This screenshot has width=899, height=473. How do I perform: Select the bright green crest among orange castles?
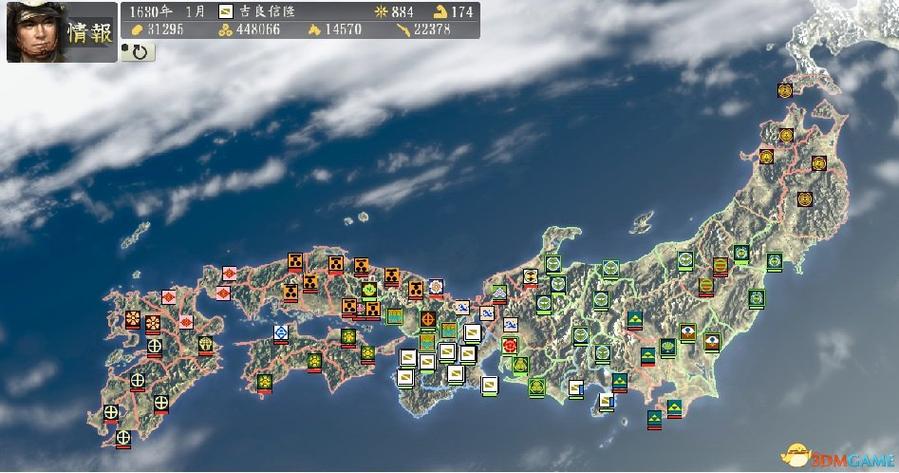pos(369,291)
